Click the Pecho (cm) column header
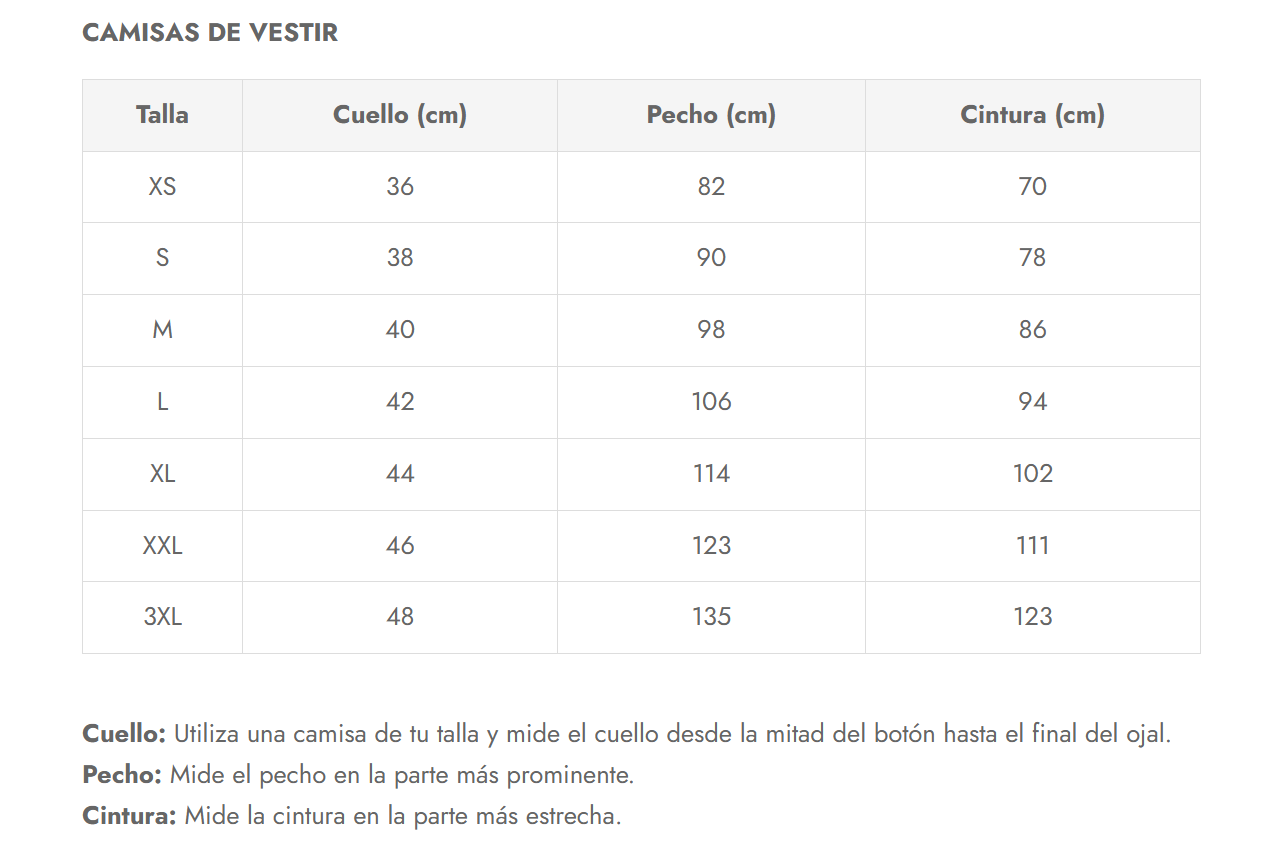1269x852 pixels. tap(711, 115)
